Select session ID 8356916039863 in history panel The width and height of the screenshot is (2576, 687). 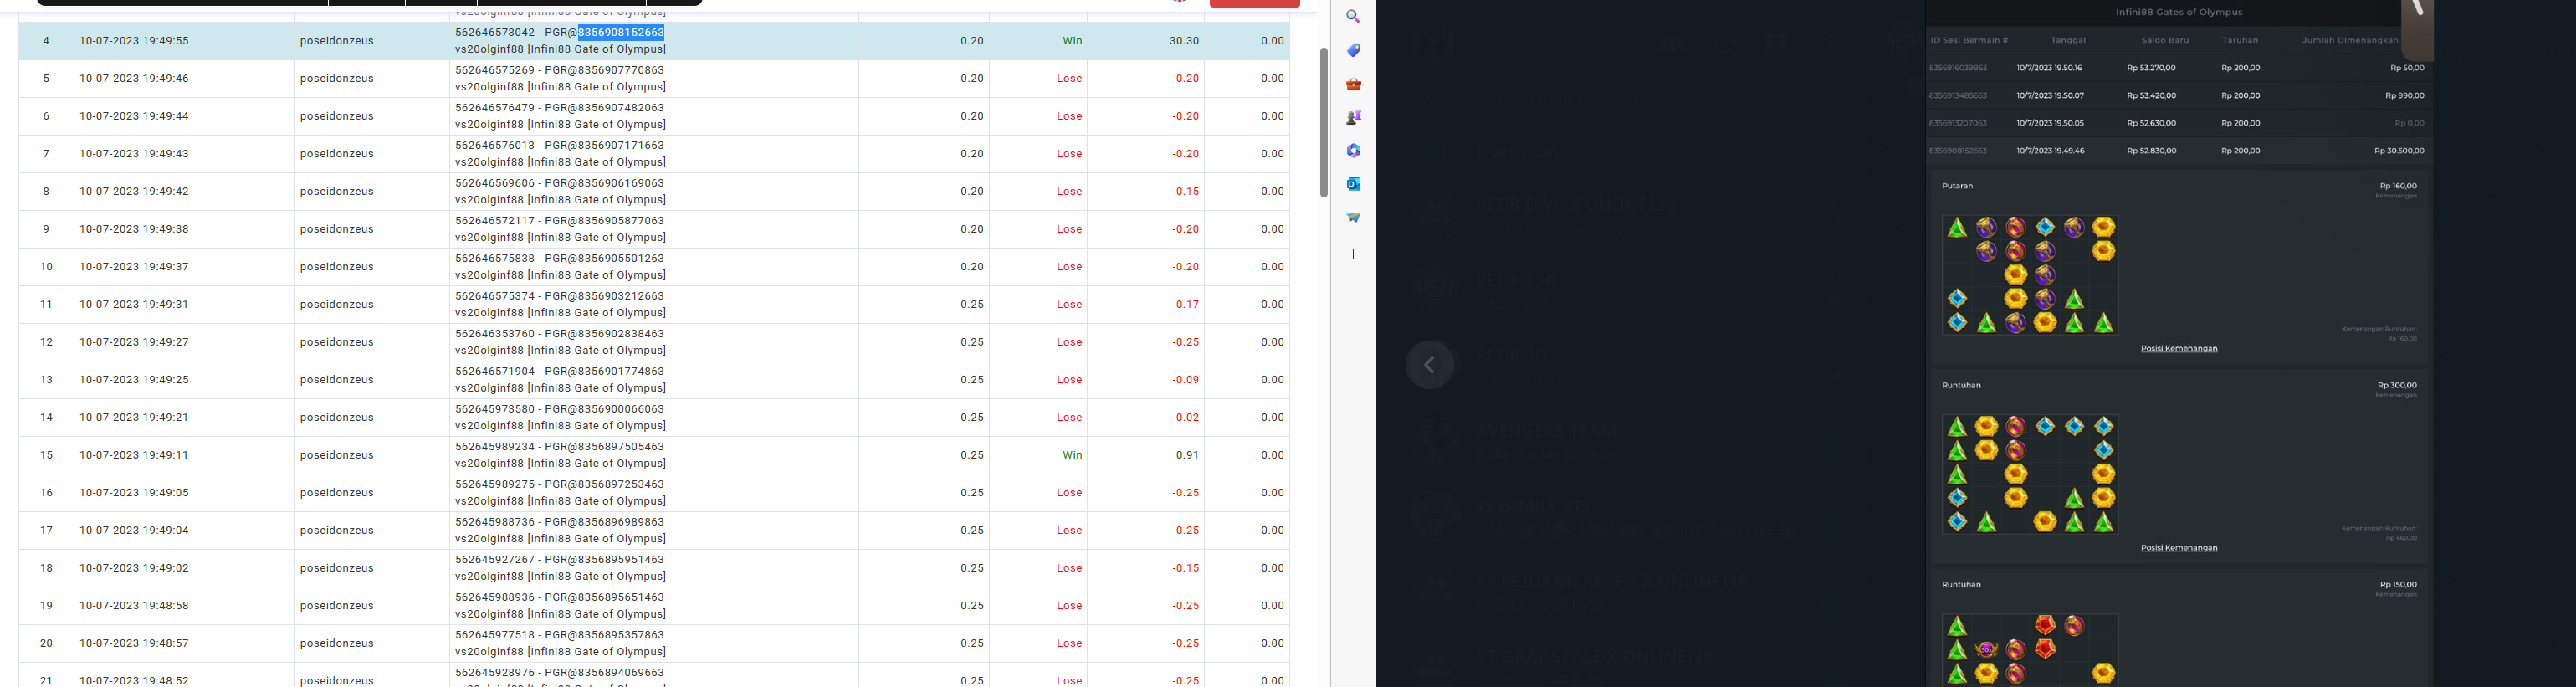[1958, 68]
